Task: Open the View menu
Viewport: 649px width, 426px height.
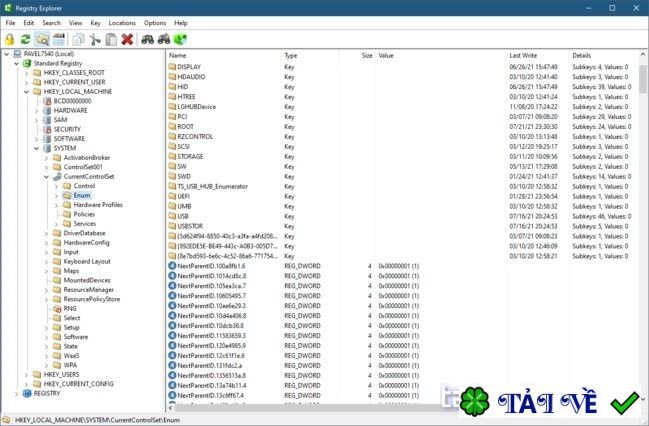Action: point(75,23)
